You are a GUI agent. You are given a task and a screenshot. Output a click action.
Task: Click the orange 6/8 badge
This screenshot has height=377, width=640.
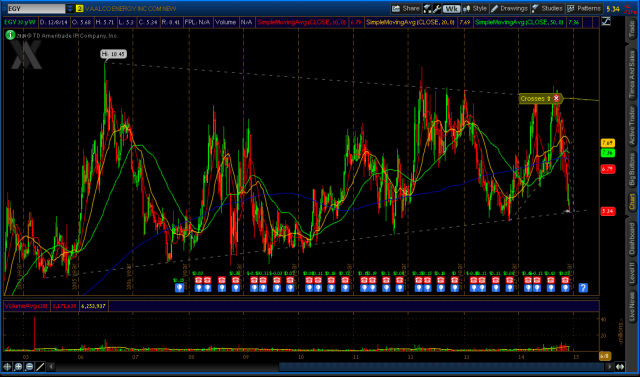[605, 356]
